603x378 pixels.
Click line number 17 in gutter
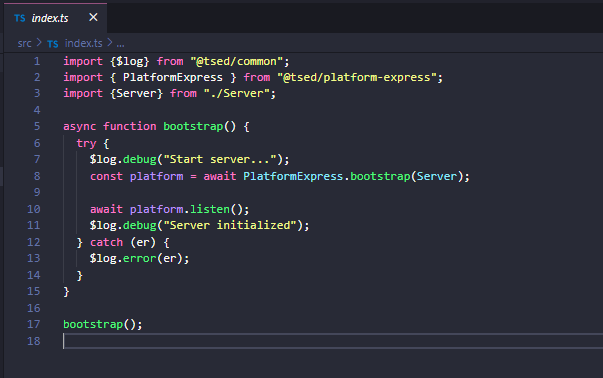click(x=34, y=325)
